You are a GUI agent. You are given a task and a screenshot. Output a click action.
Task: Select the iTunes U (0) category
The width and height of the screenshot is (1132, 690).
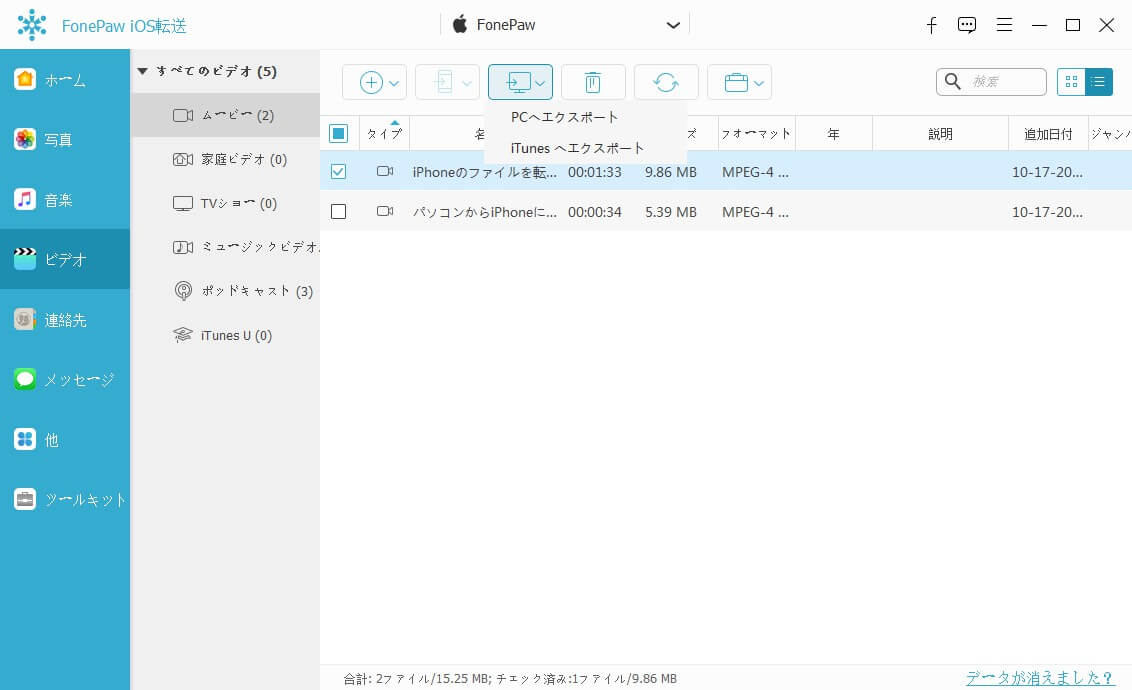[x=225, y=335]
